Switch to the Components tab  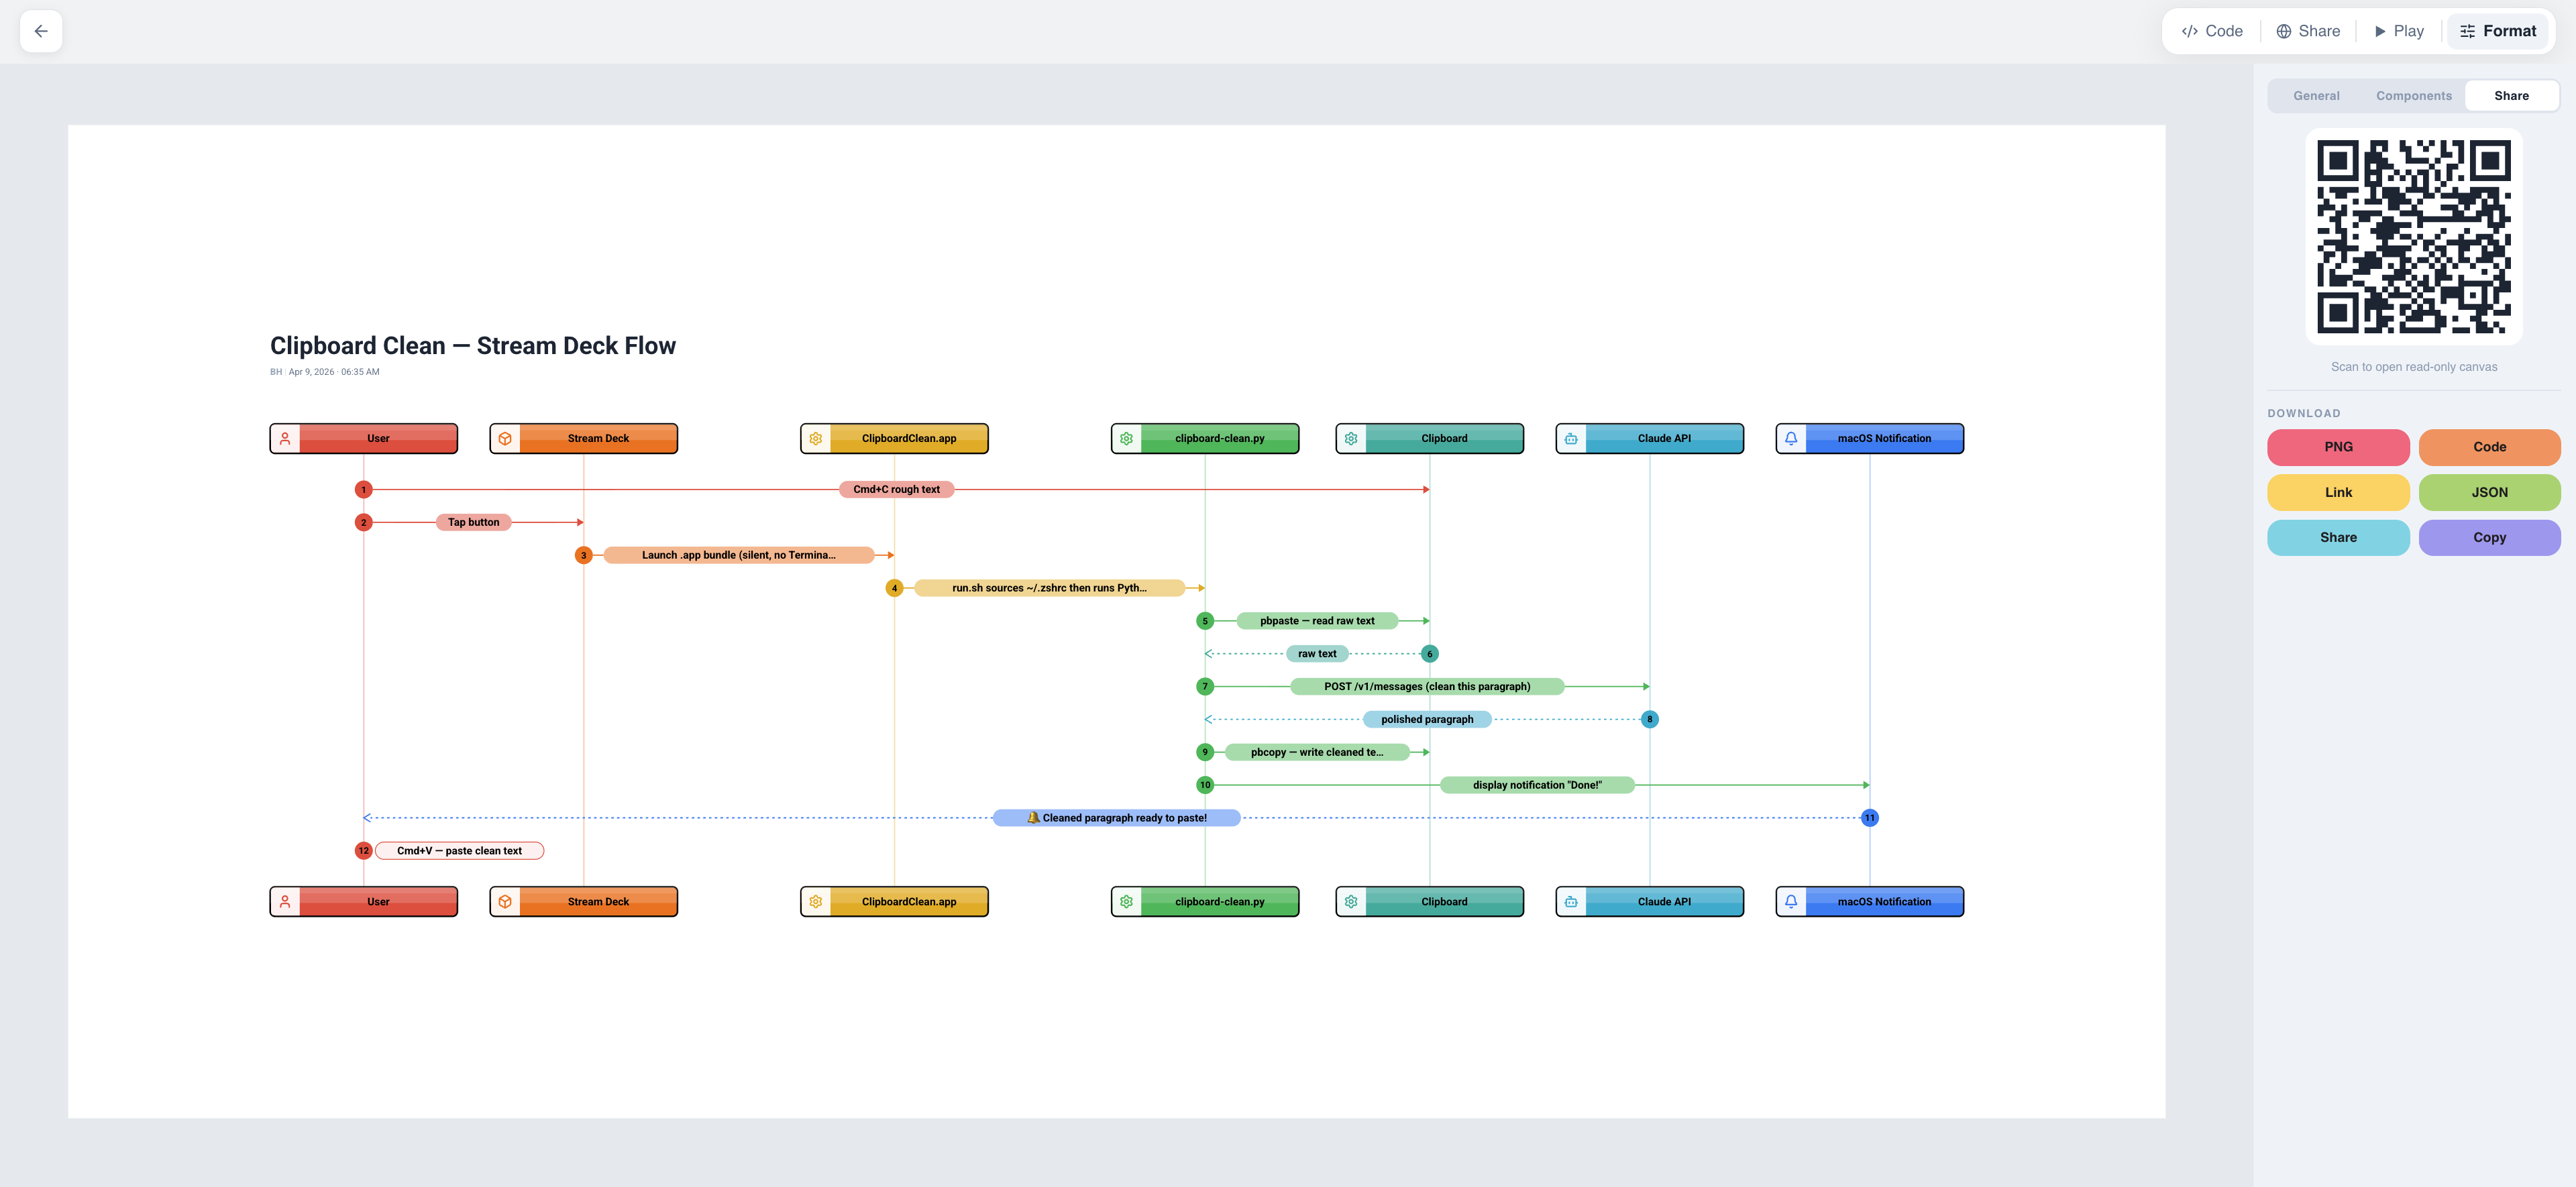(x=2413, y=96)
